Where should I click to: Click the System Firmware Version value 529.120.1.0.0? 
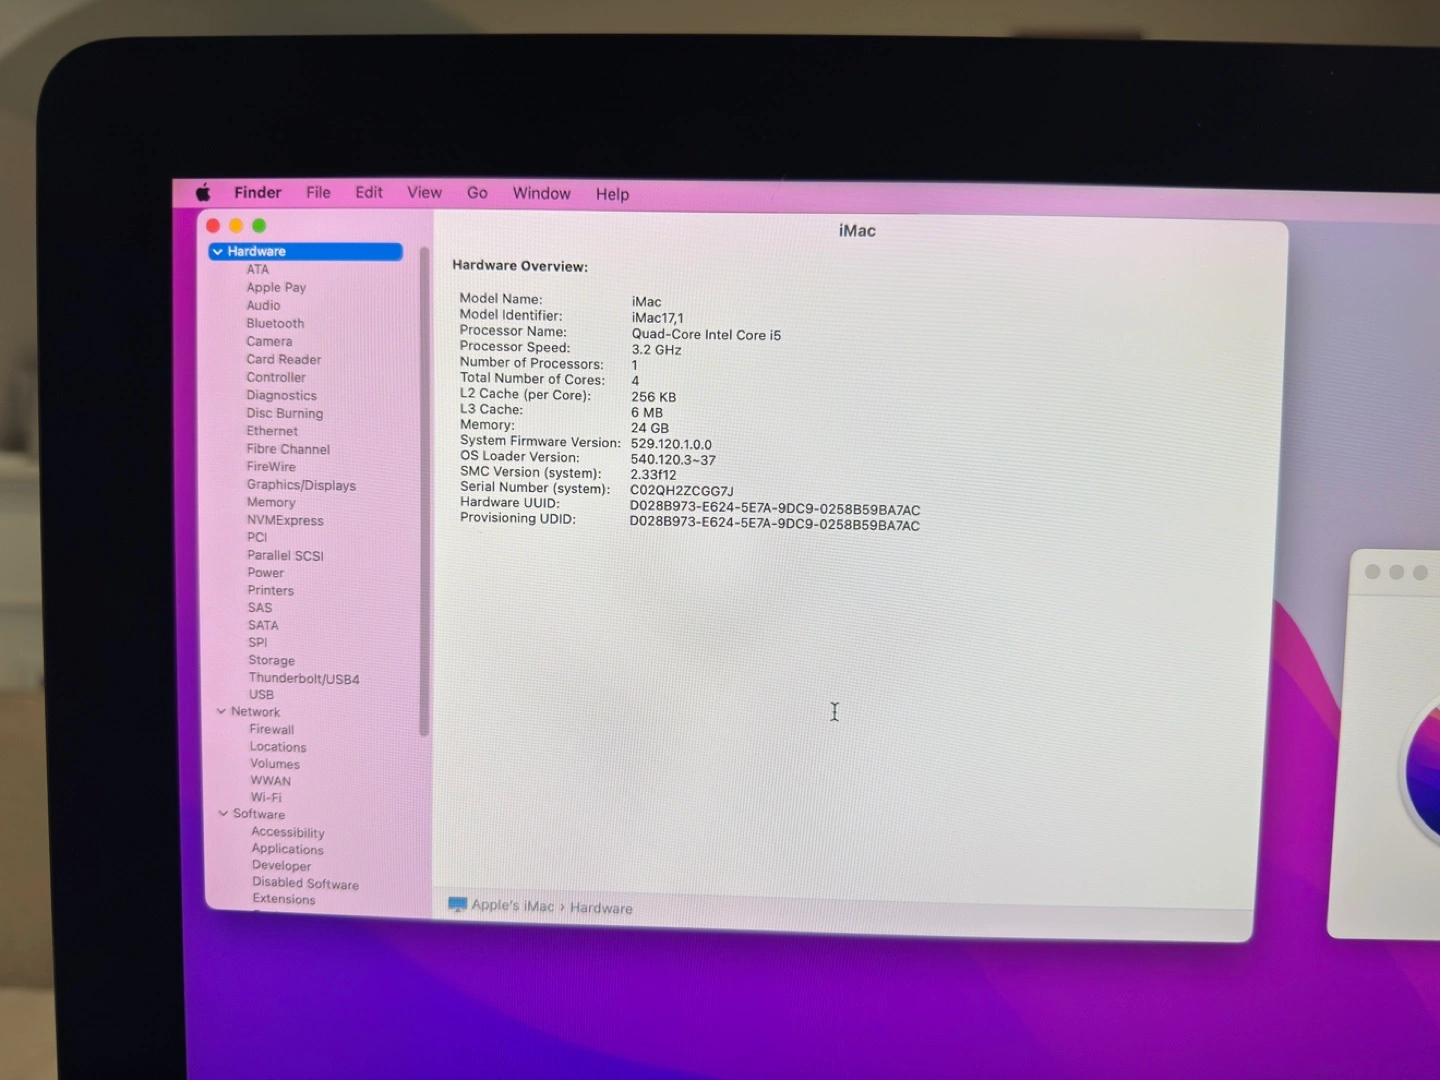[x=671, y=444]
